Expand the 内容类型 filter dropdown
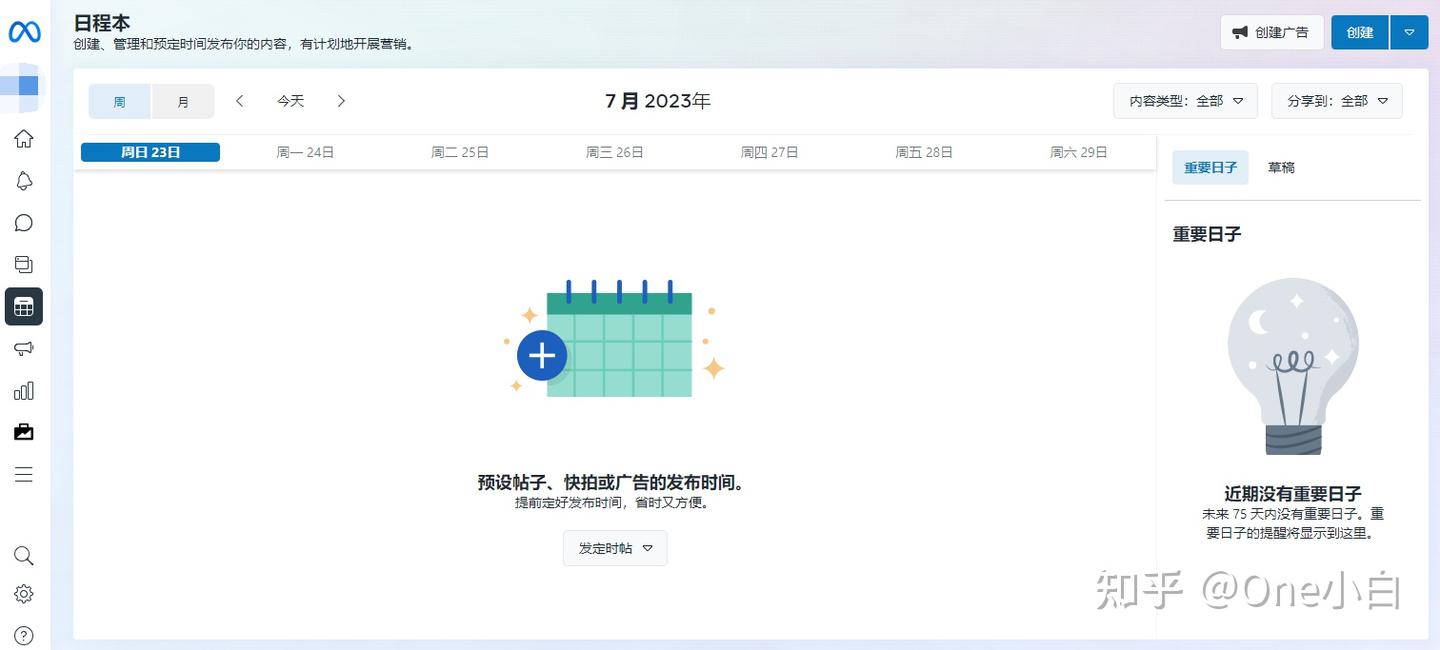 (x=1185, y=101)
